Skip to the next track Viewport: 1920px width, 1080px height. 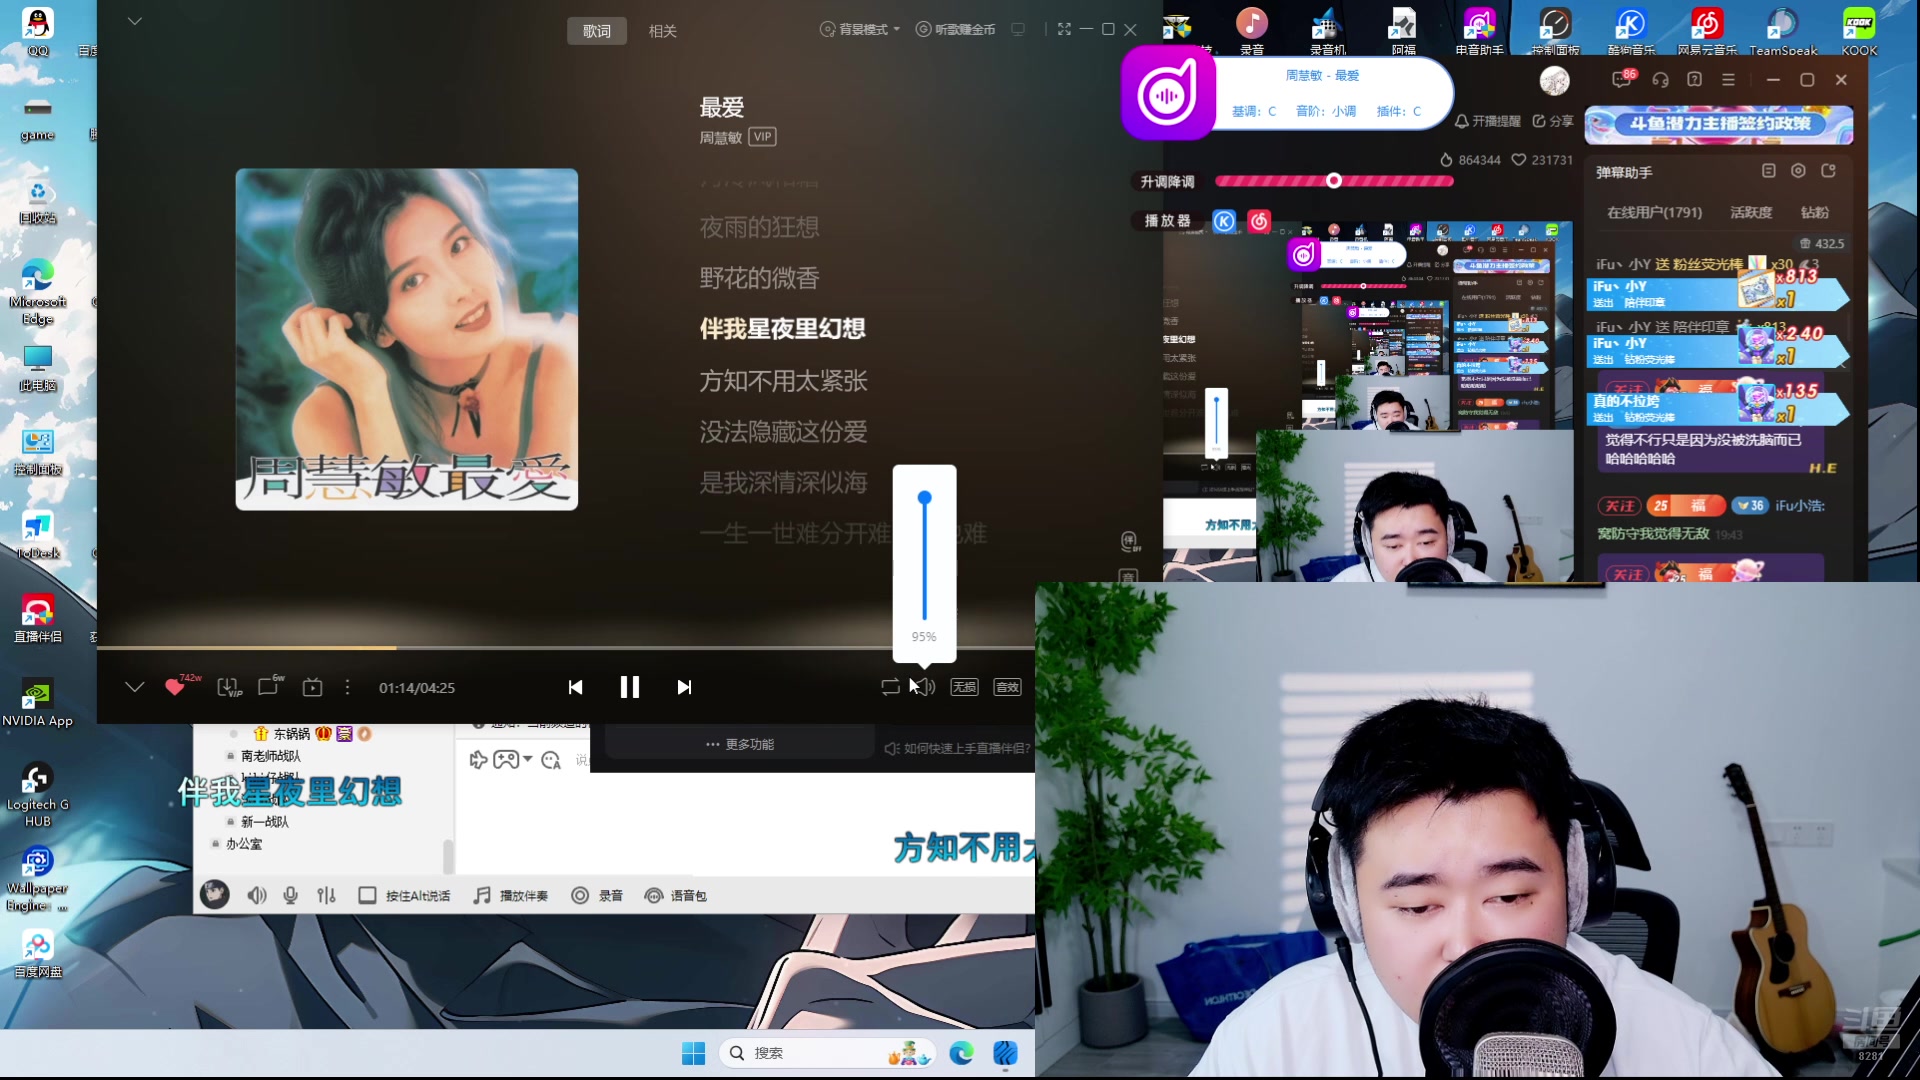[684, 687]
